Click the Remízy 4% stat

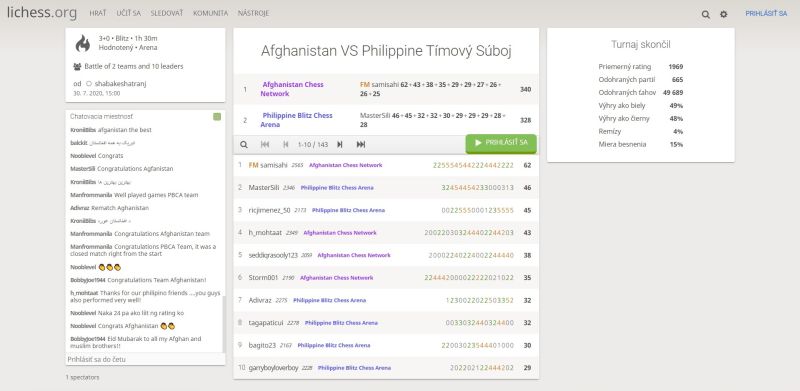coord(641,132)
